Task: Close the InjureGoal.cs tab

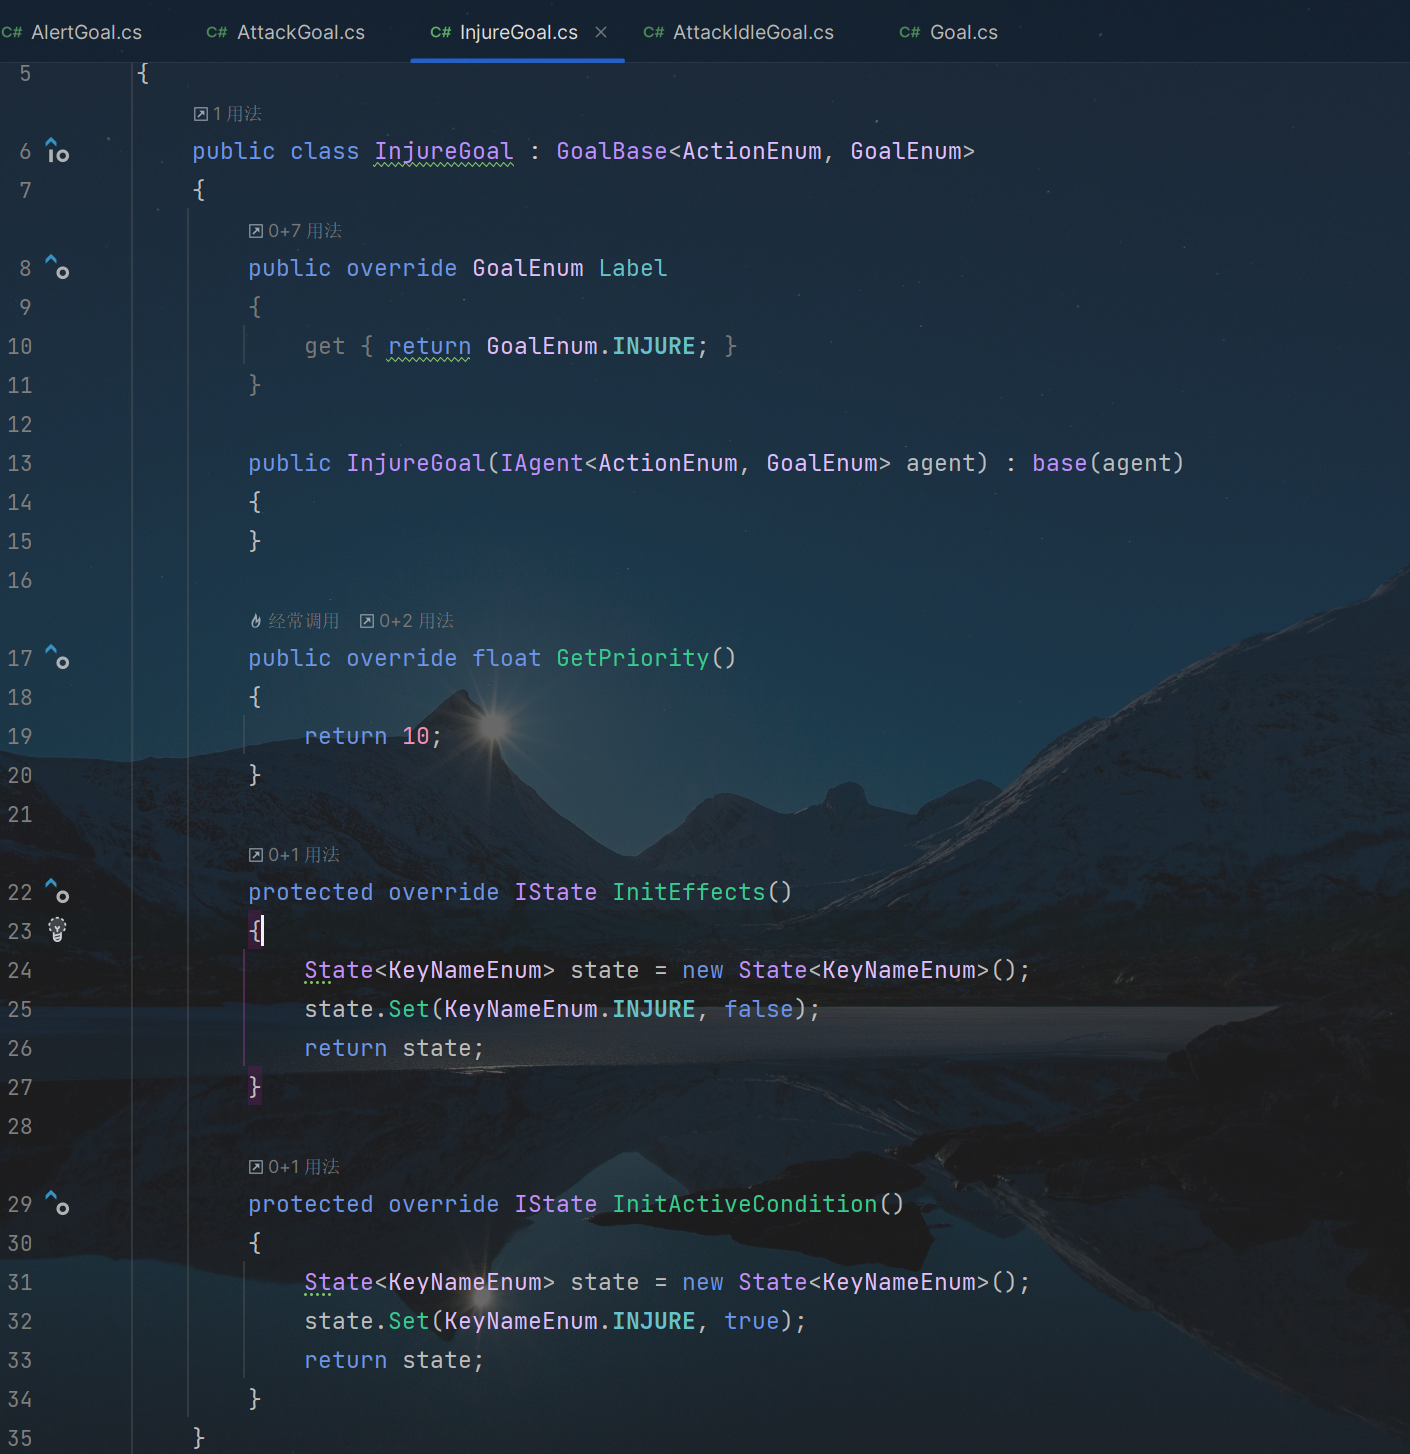Action: point(601,32)
